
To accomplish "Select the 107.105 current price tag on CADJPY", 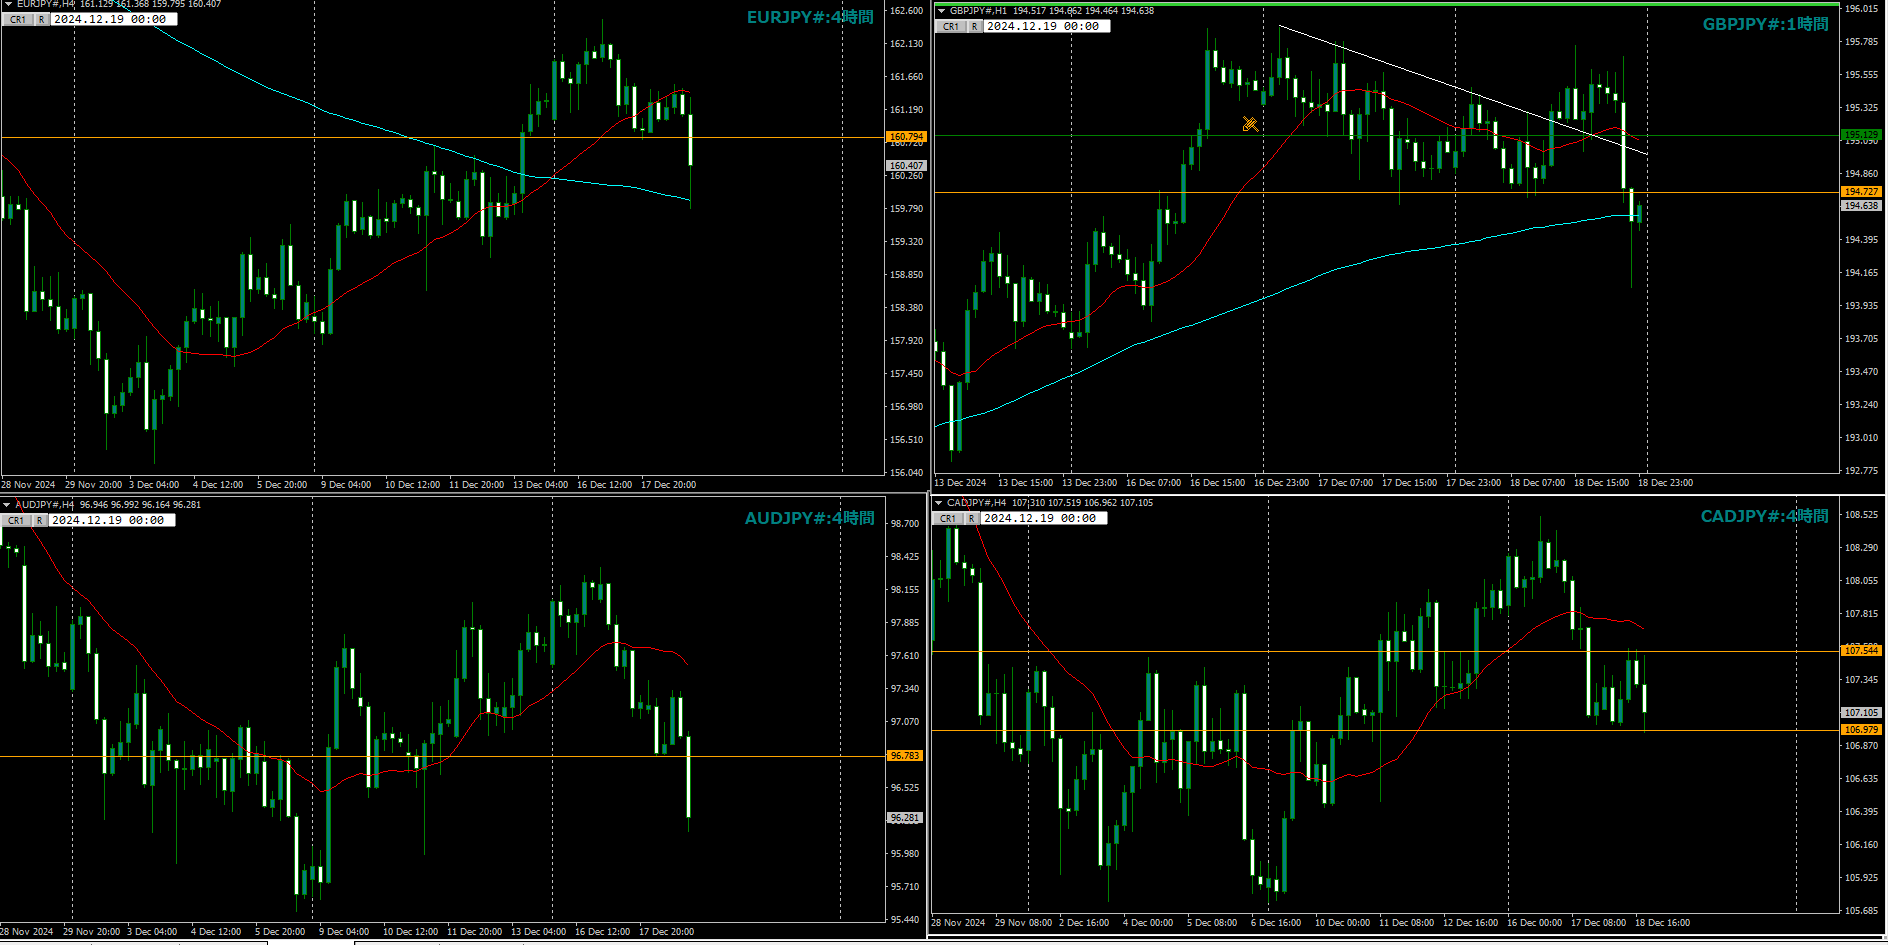I will click(x=1861, y=713).
